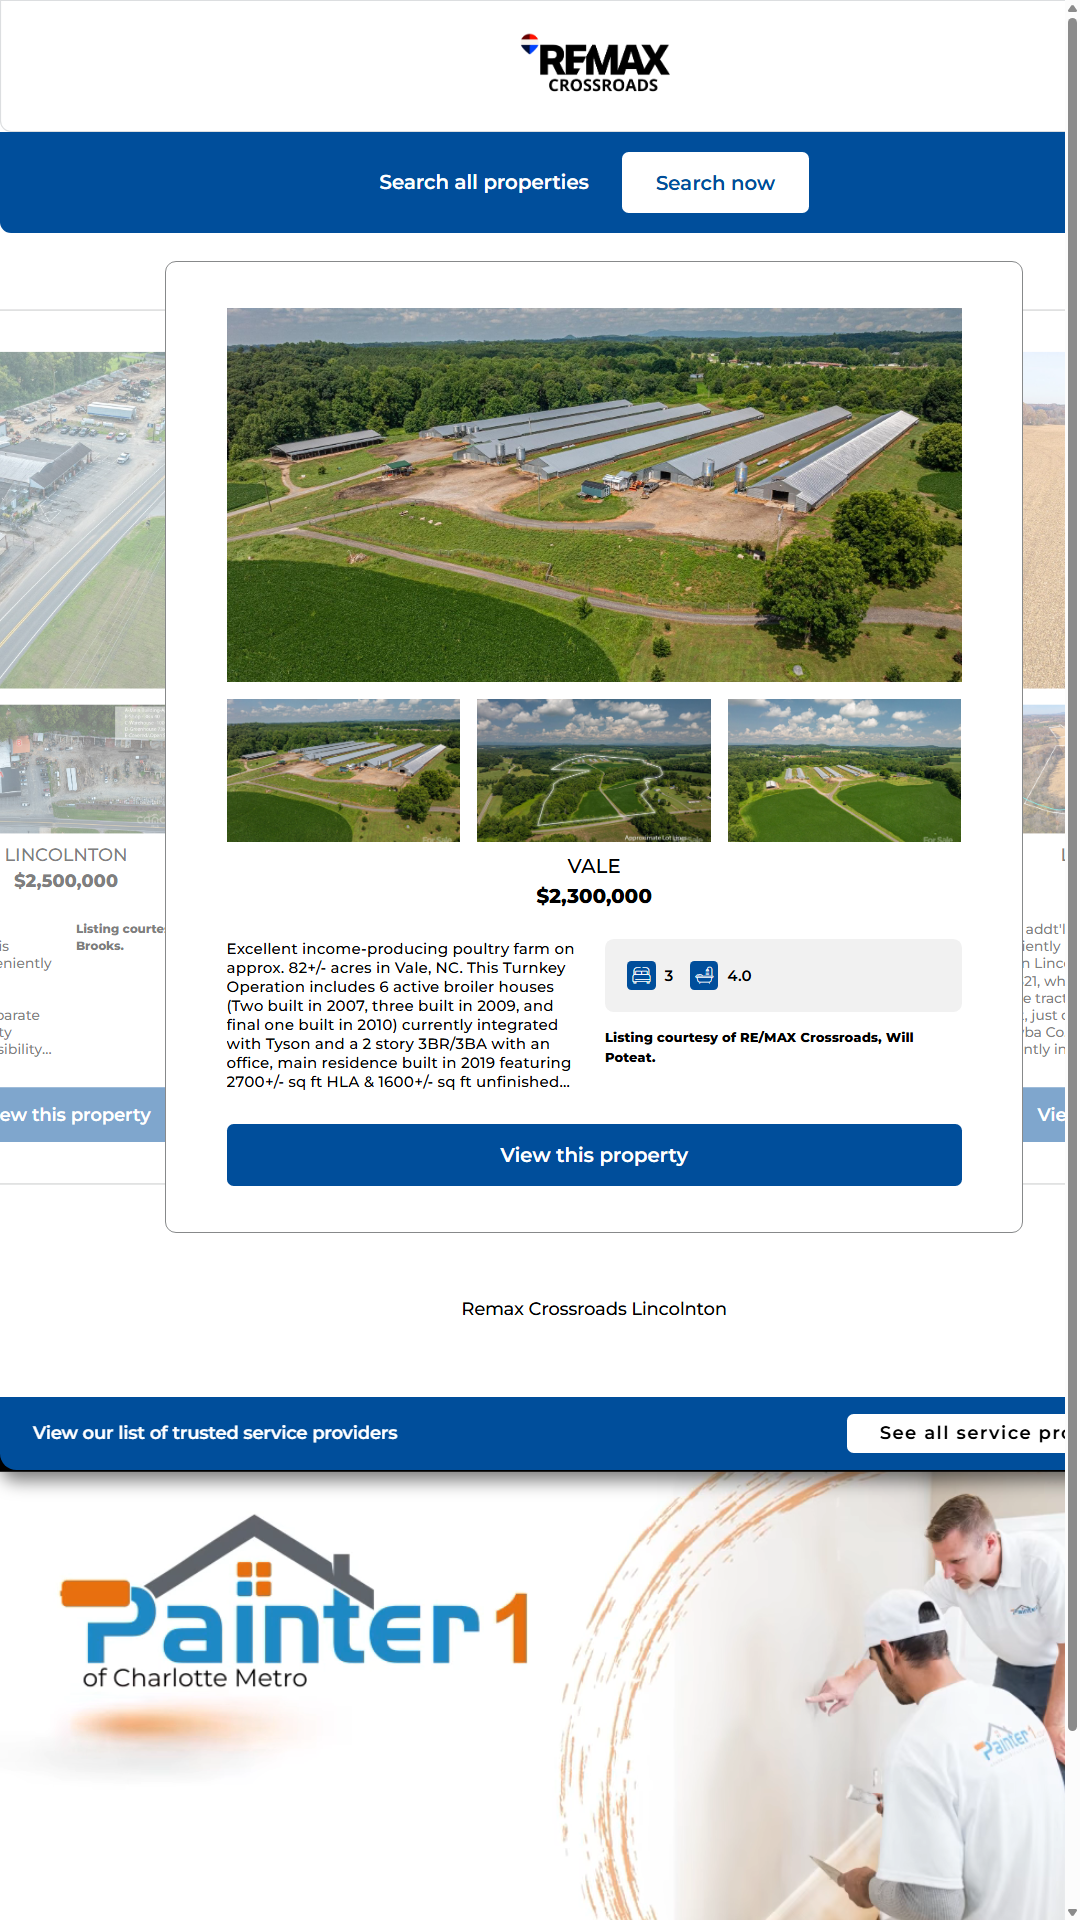Click the Painter1 of Charlotte Metro logo
Viewport: 1080px width, 1920px height.
[x=295, y=1605]
